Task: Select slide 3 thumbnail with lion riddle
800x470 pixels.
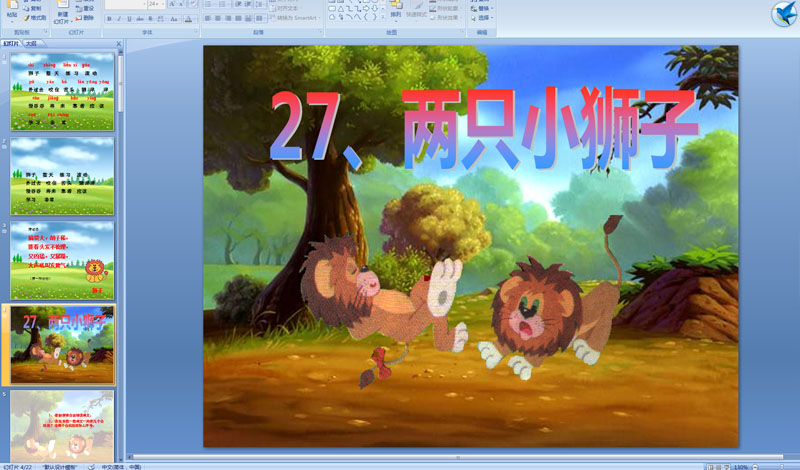Action: (62, 260)
